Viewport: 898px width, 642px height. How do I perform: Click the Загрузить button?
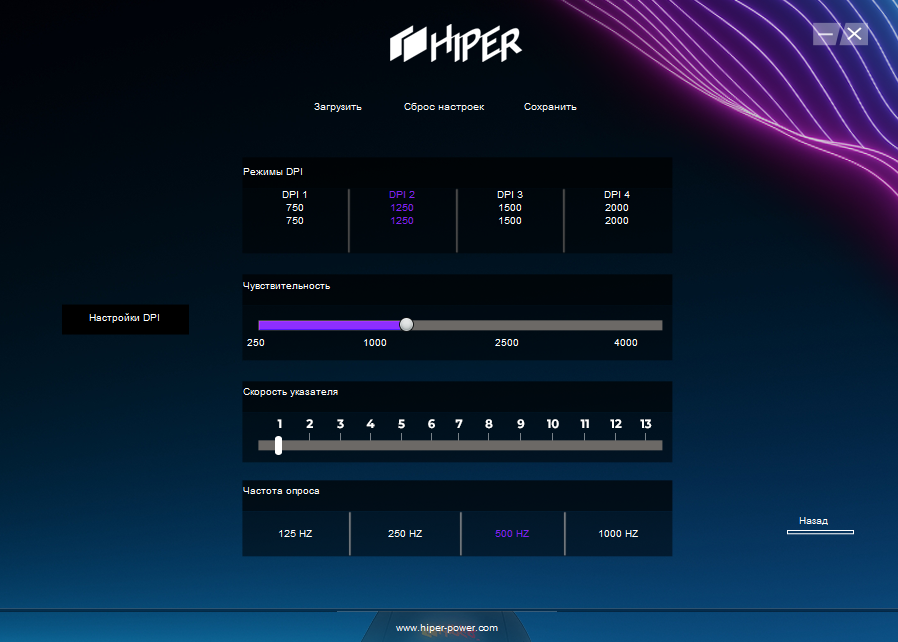(337, 107)
